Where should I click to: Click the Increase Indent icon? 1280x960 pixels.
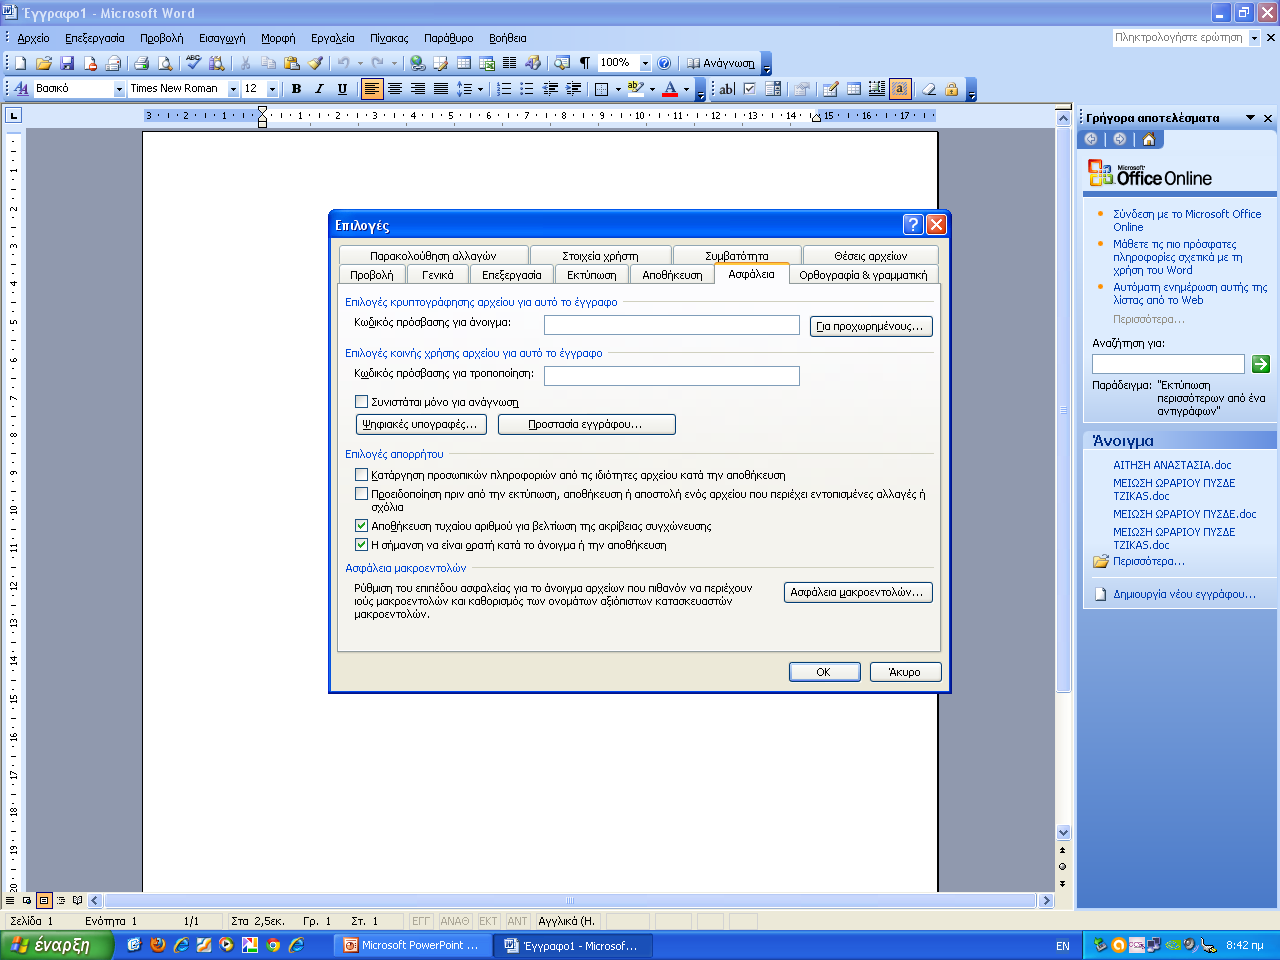click(574, 89)
